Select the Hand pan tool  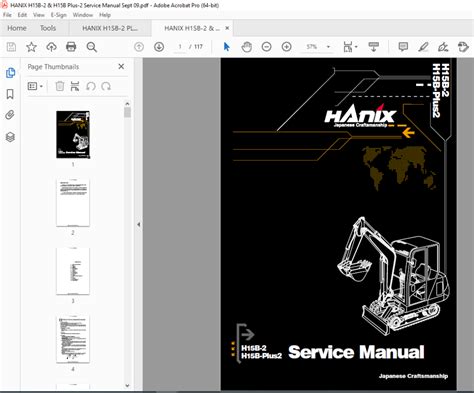click(247, 47)
